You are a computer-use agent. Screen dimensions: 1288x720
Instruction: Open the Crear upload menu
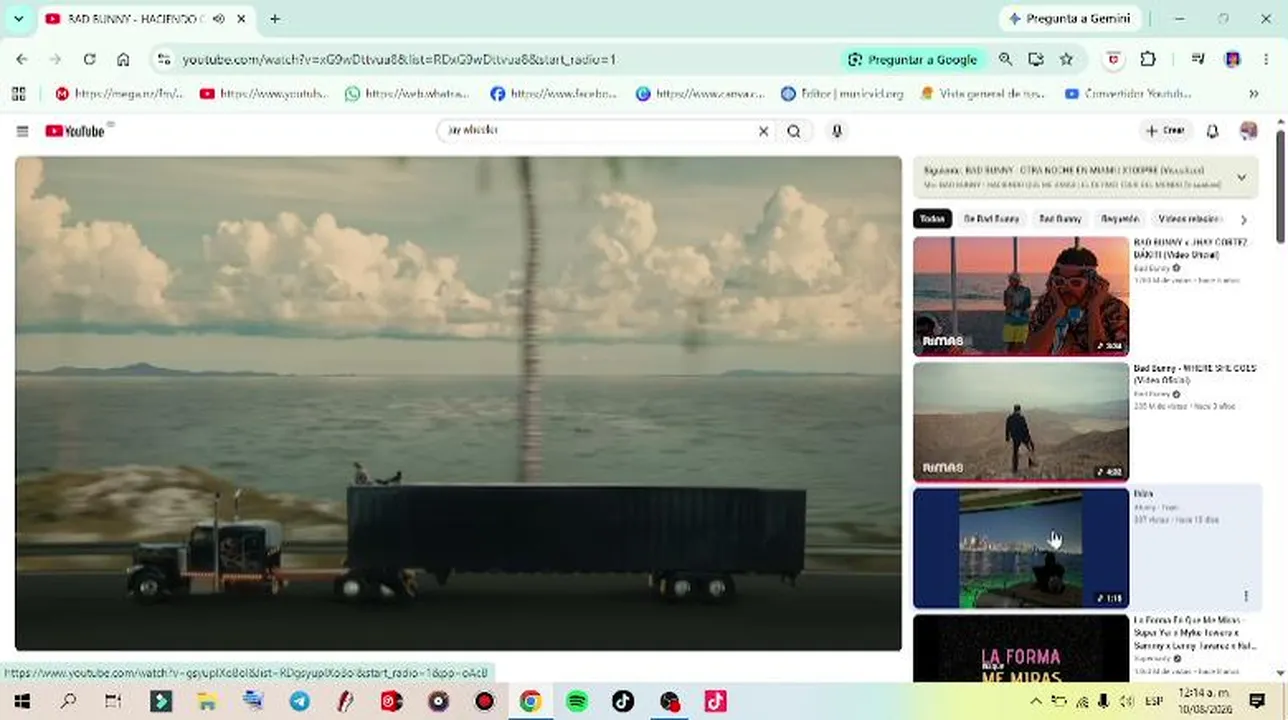[x=1165, y=131]
